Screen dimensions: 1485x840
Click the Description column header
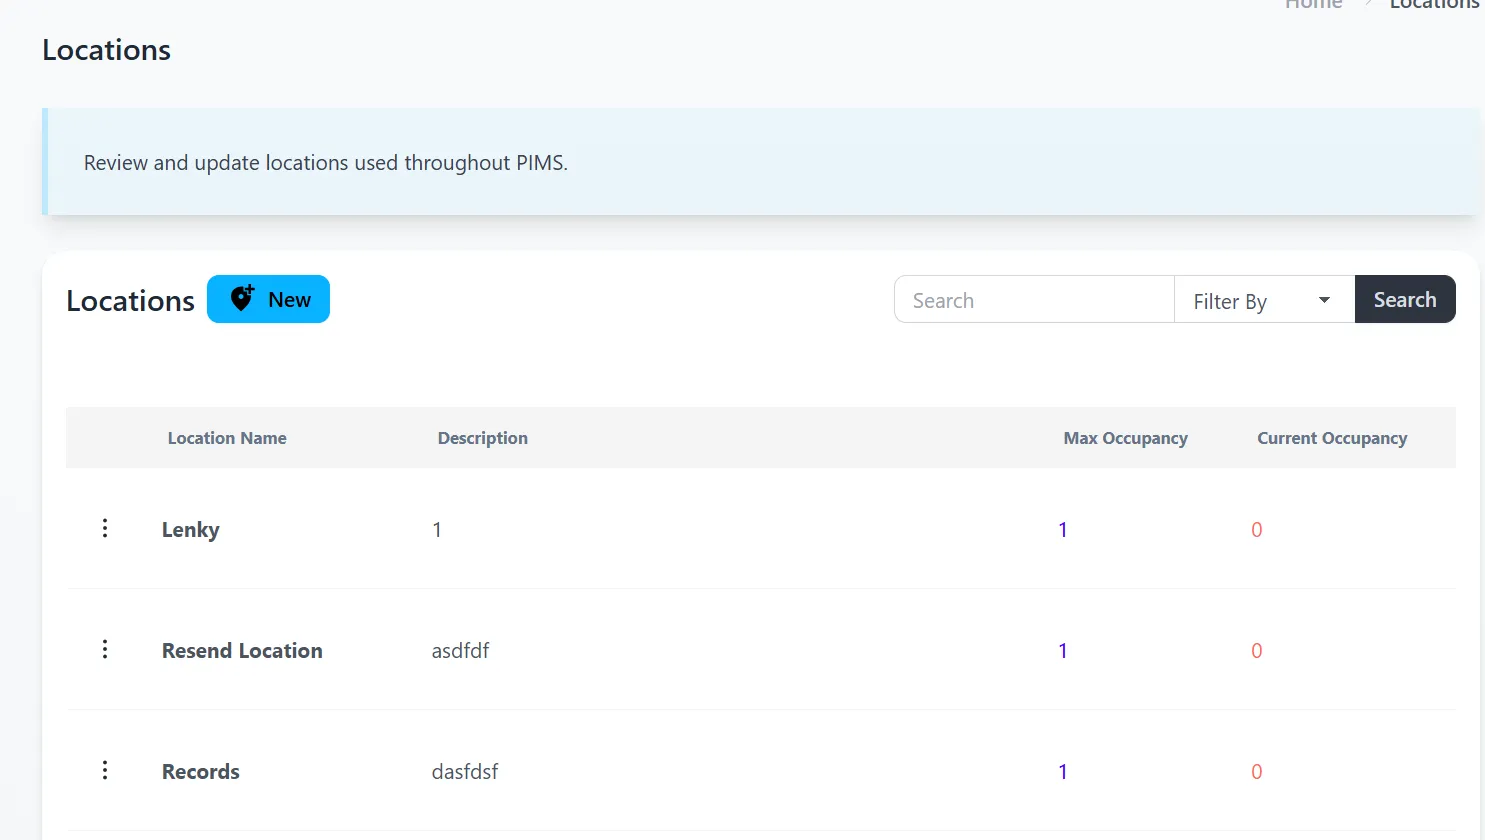point(482,438)
